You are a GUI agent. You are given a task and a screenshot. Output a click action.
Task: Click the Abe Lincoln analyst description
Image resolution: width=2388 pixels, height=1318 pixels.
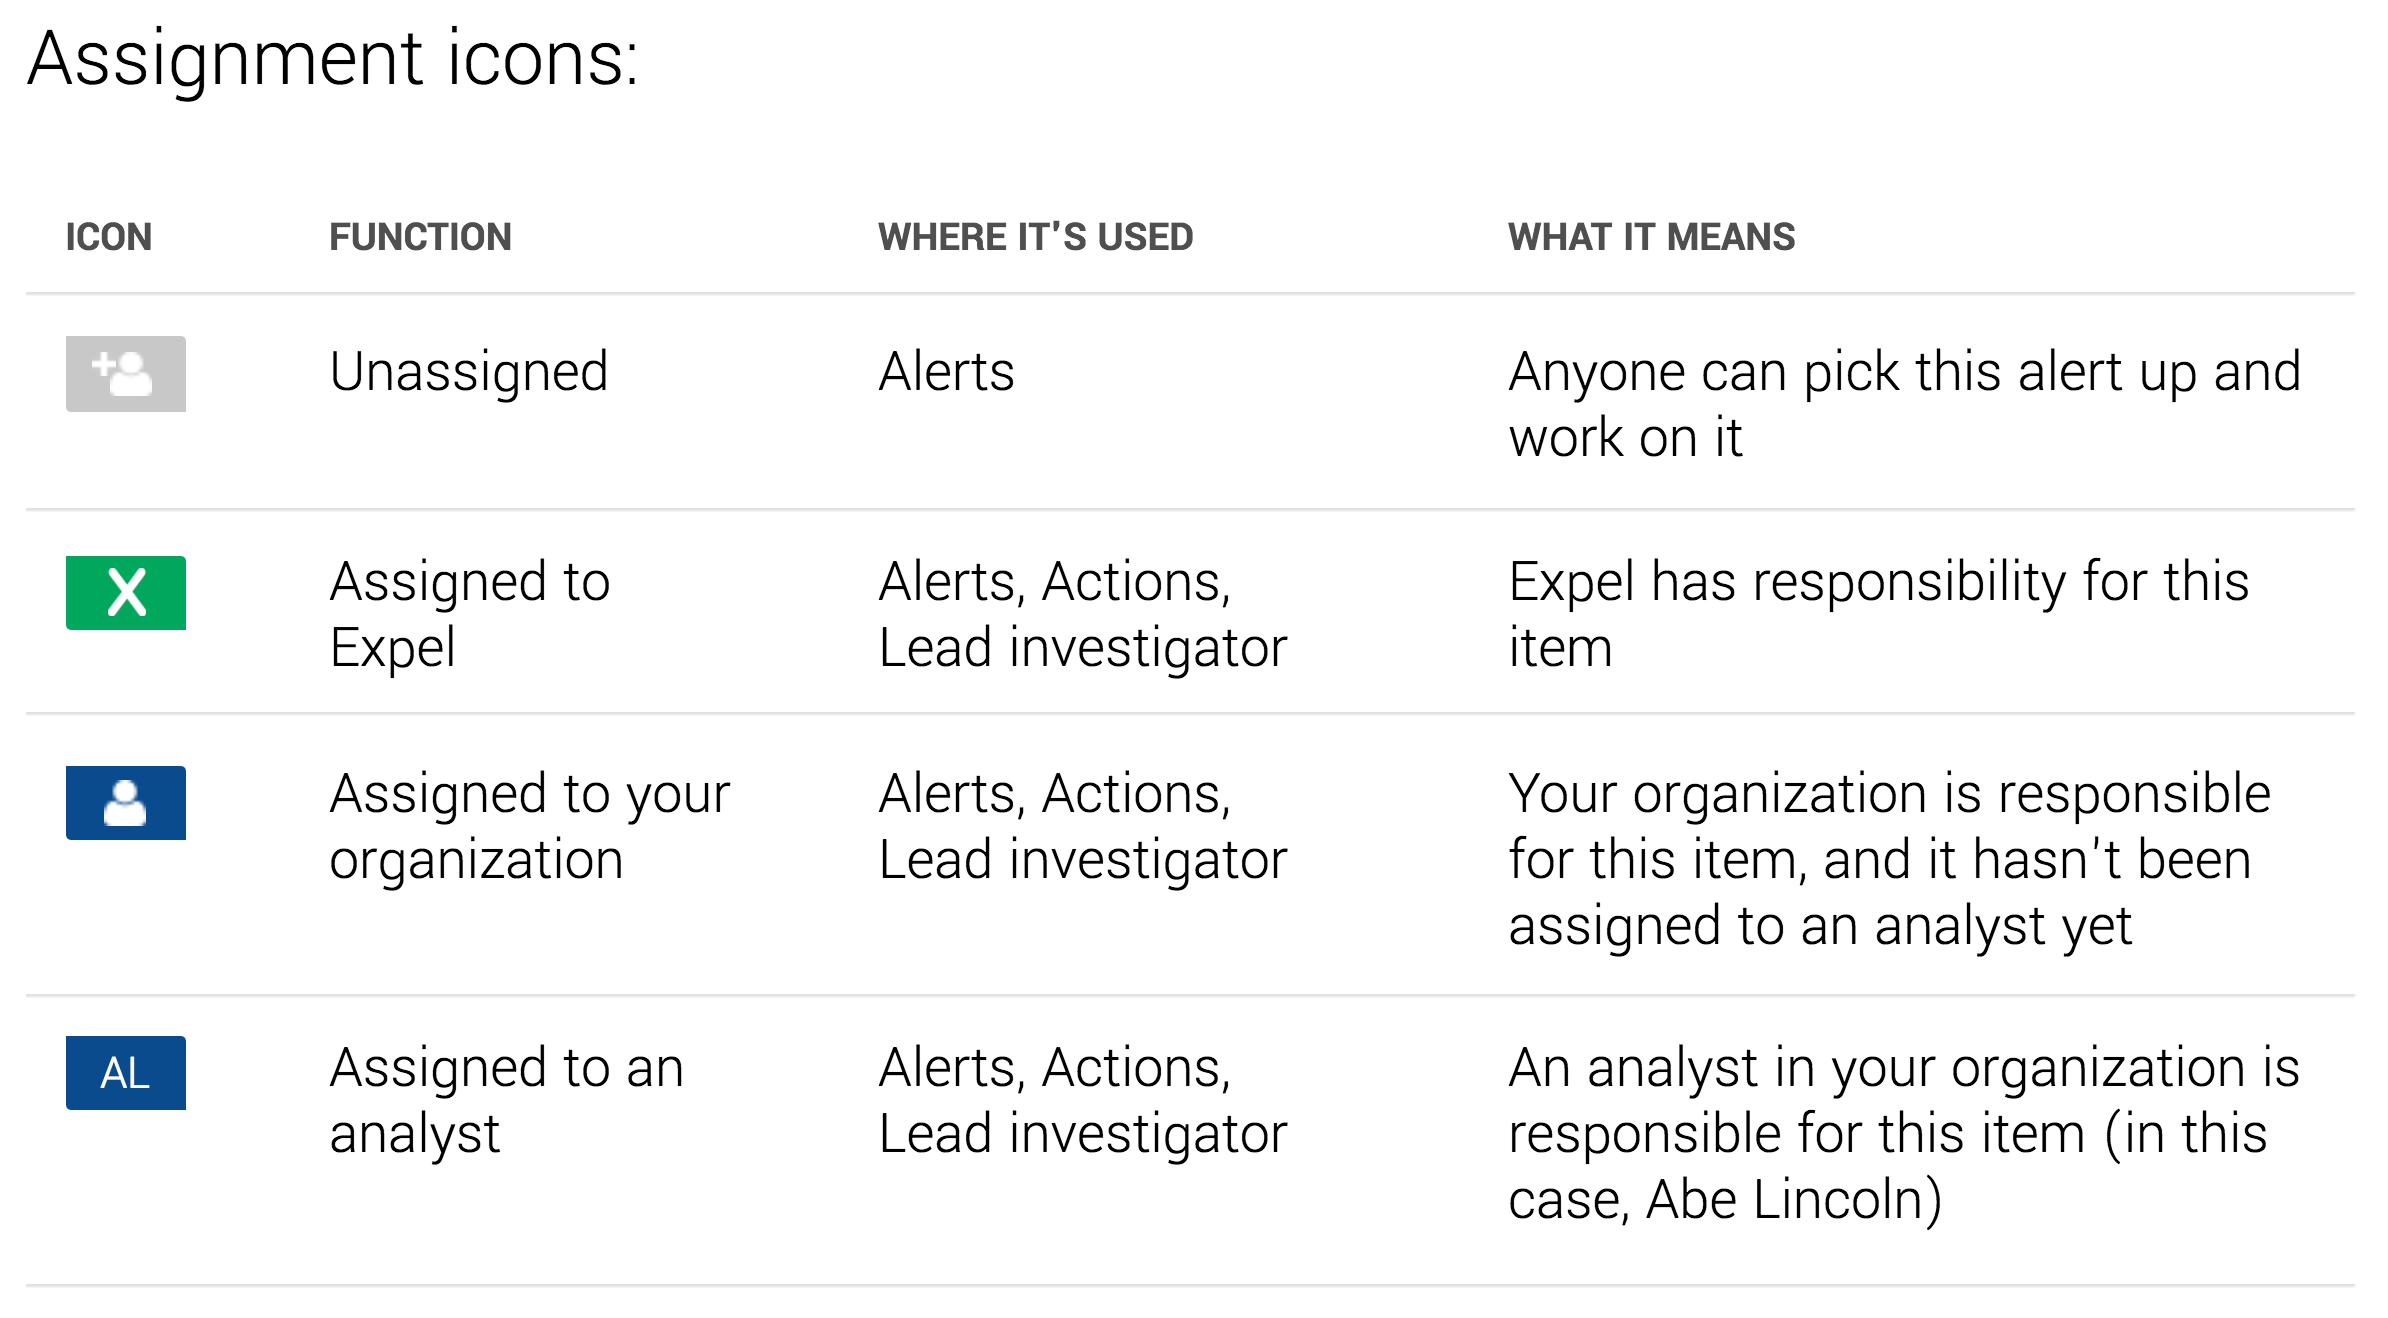point(1904,1133)
